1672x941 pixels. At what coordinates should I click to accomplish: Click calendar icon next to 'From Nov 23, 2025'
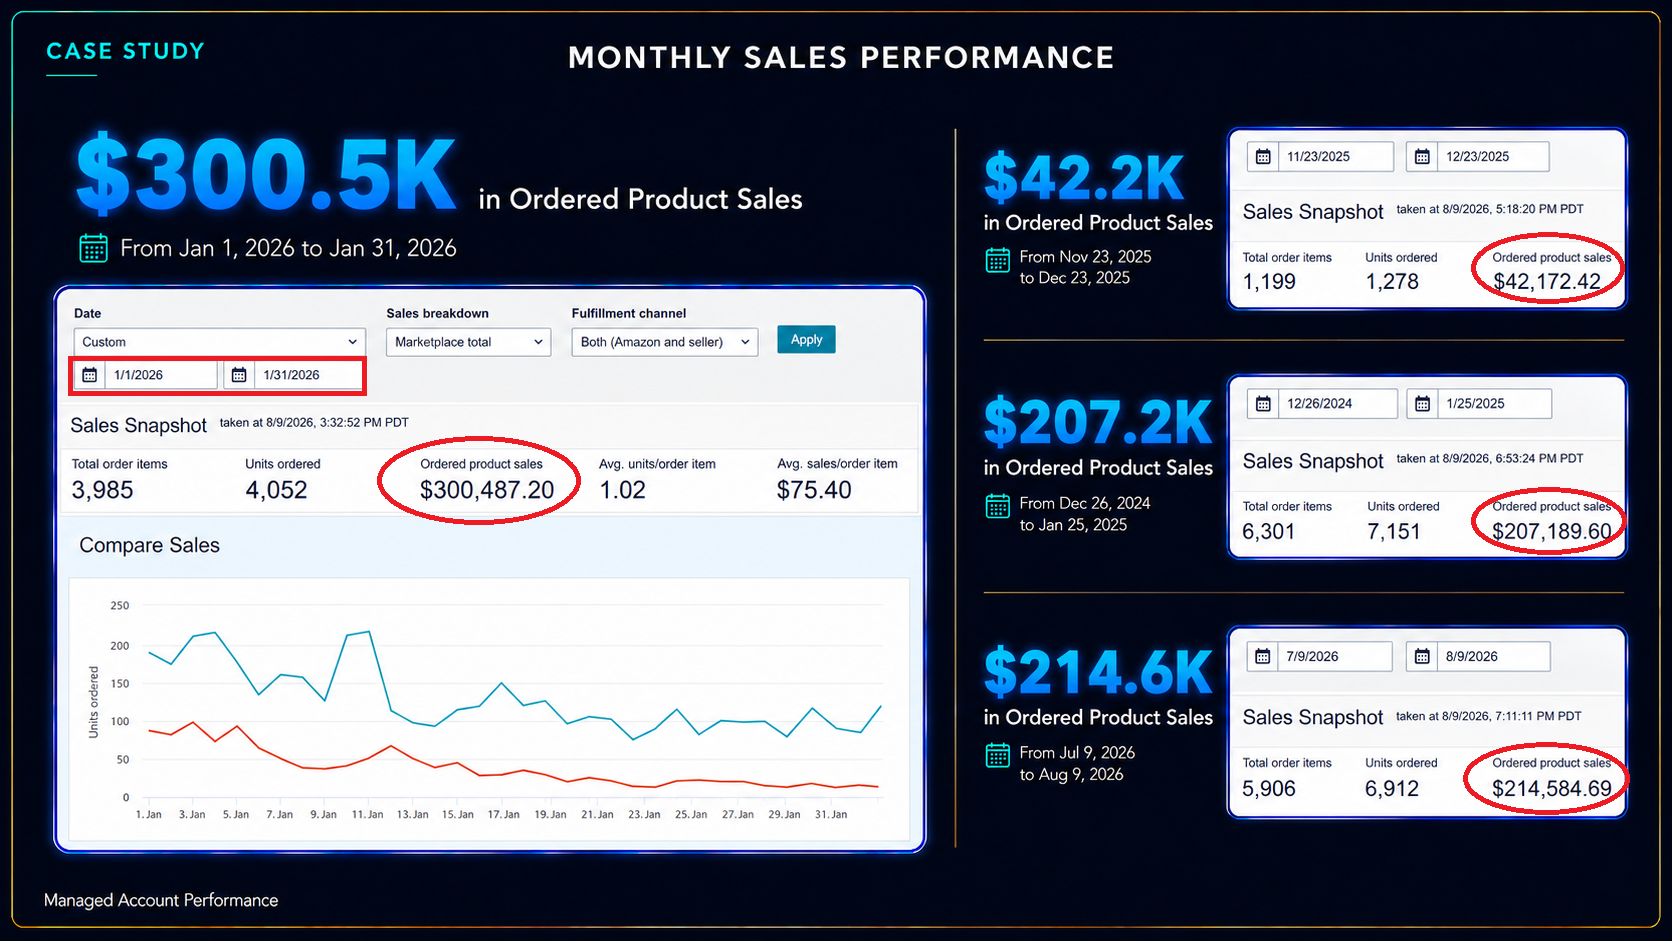(x=998, y=260)
